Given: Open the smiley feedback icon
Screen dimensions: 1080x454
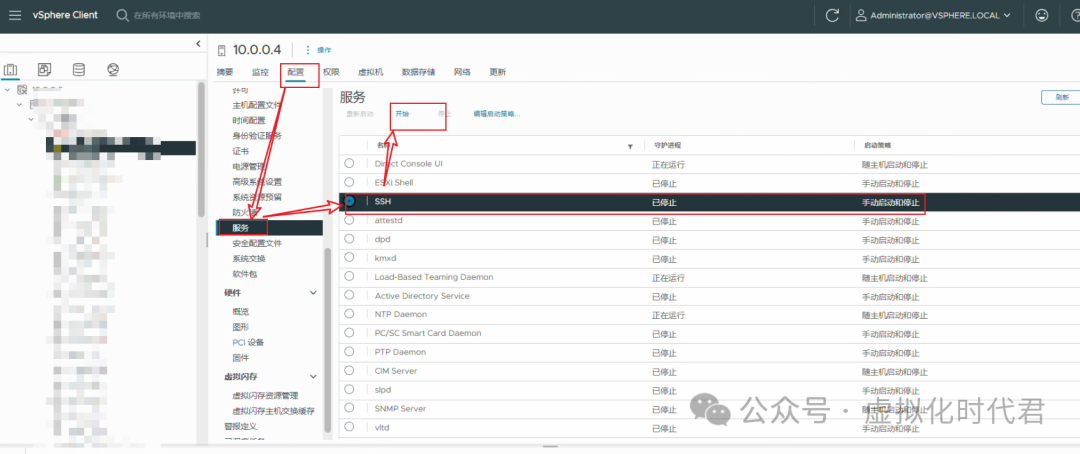Looking at the screenshot, I should coord(1043,15).
